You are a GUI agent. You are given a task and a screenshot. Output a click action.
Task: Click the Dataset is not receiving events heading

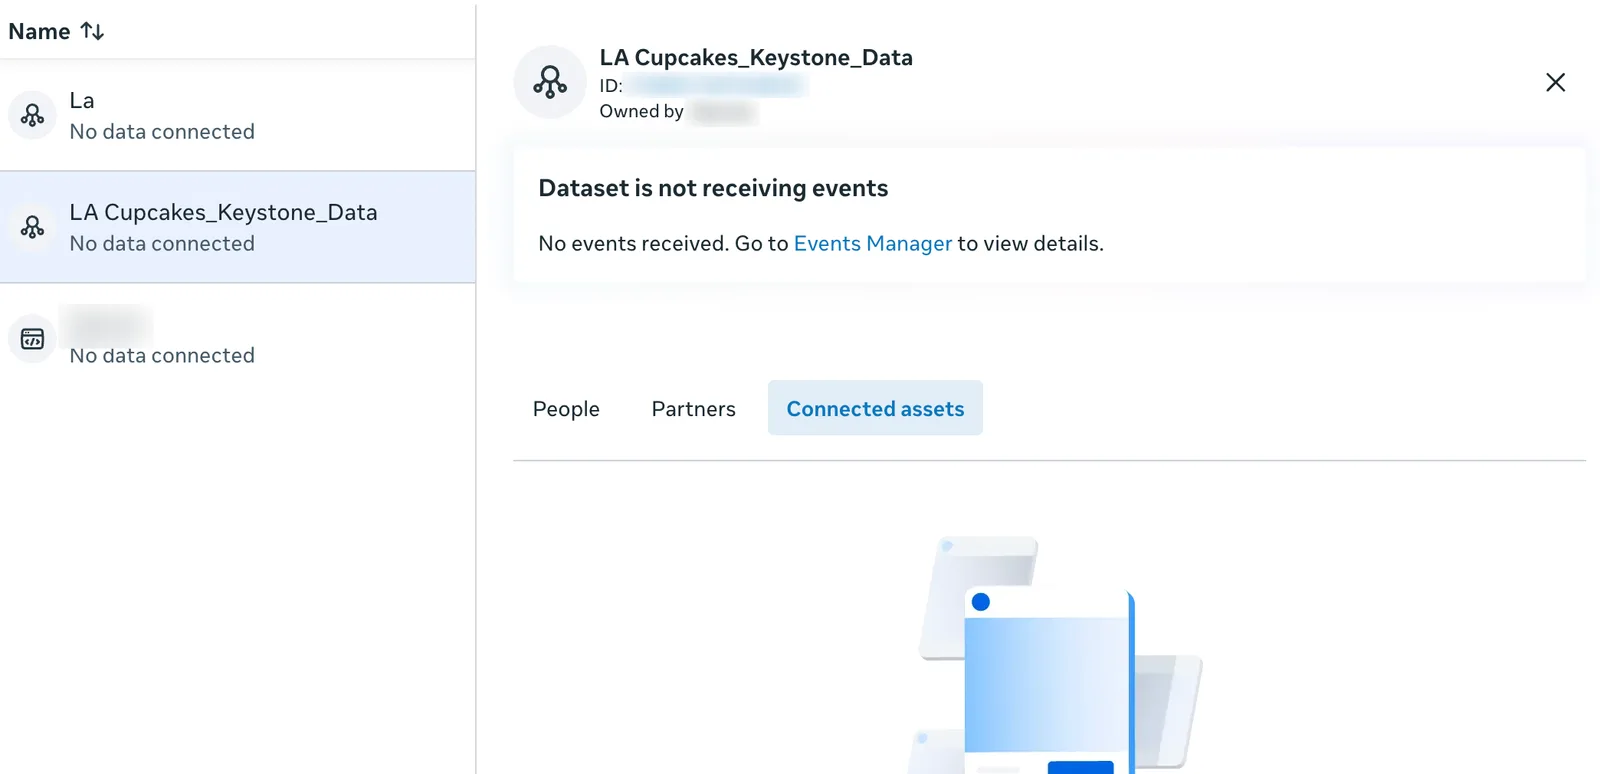(713, 188)
